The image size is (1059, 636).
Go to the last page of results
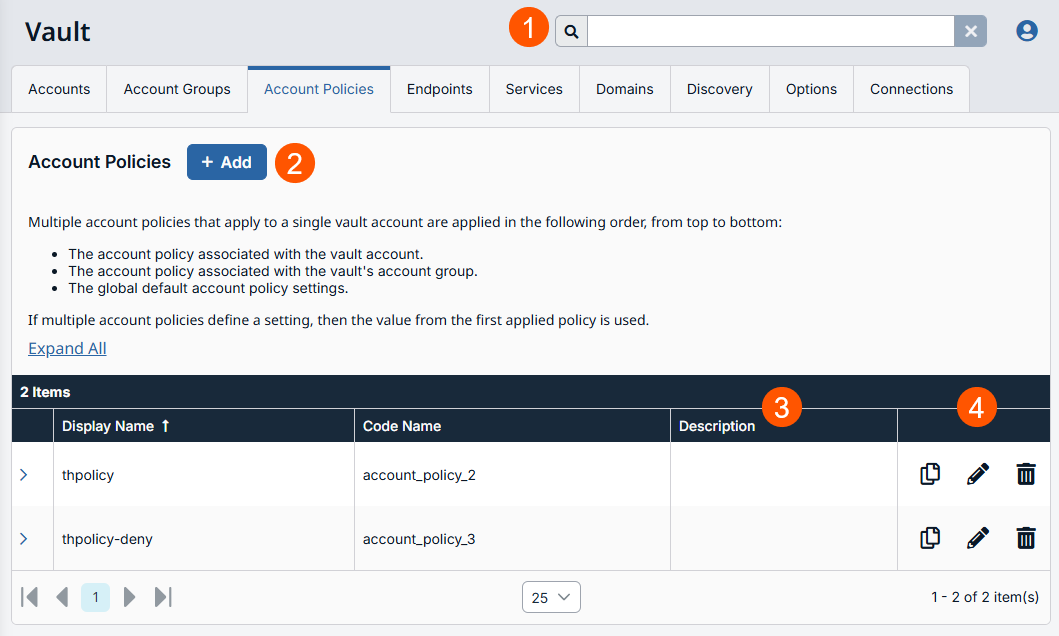coord(163,597)
